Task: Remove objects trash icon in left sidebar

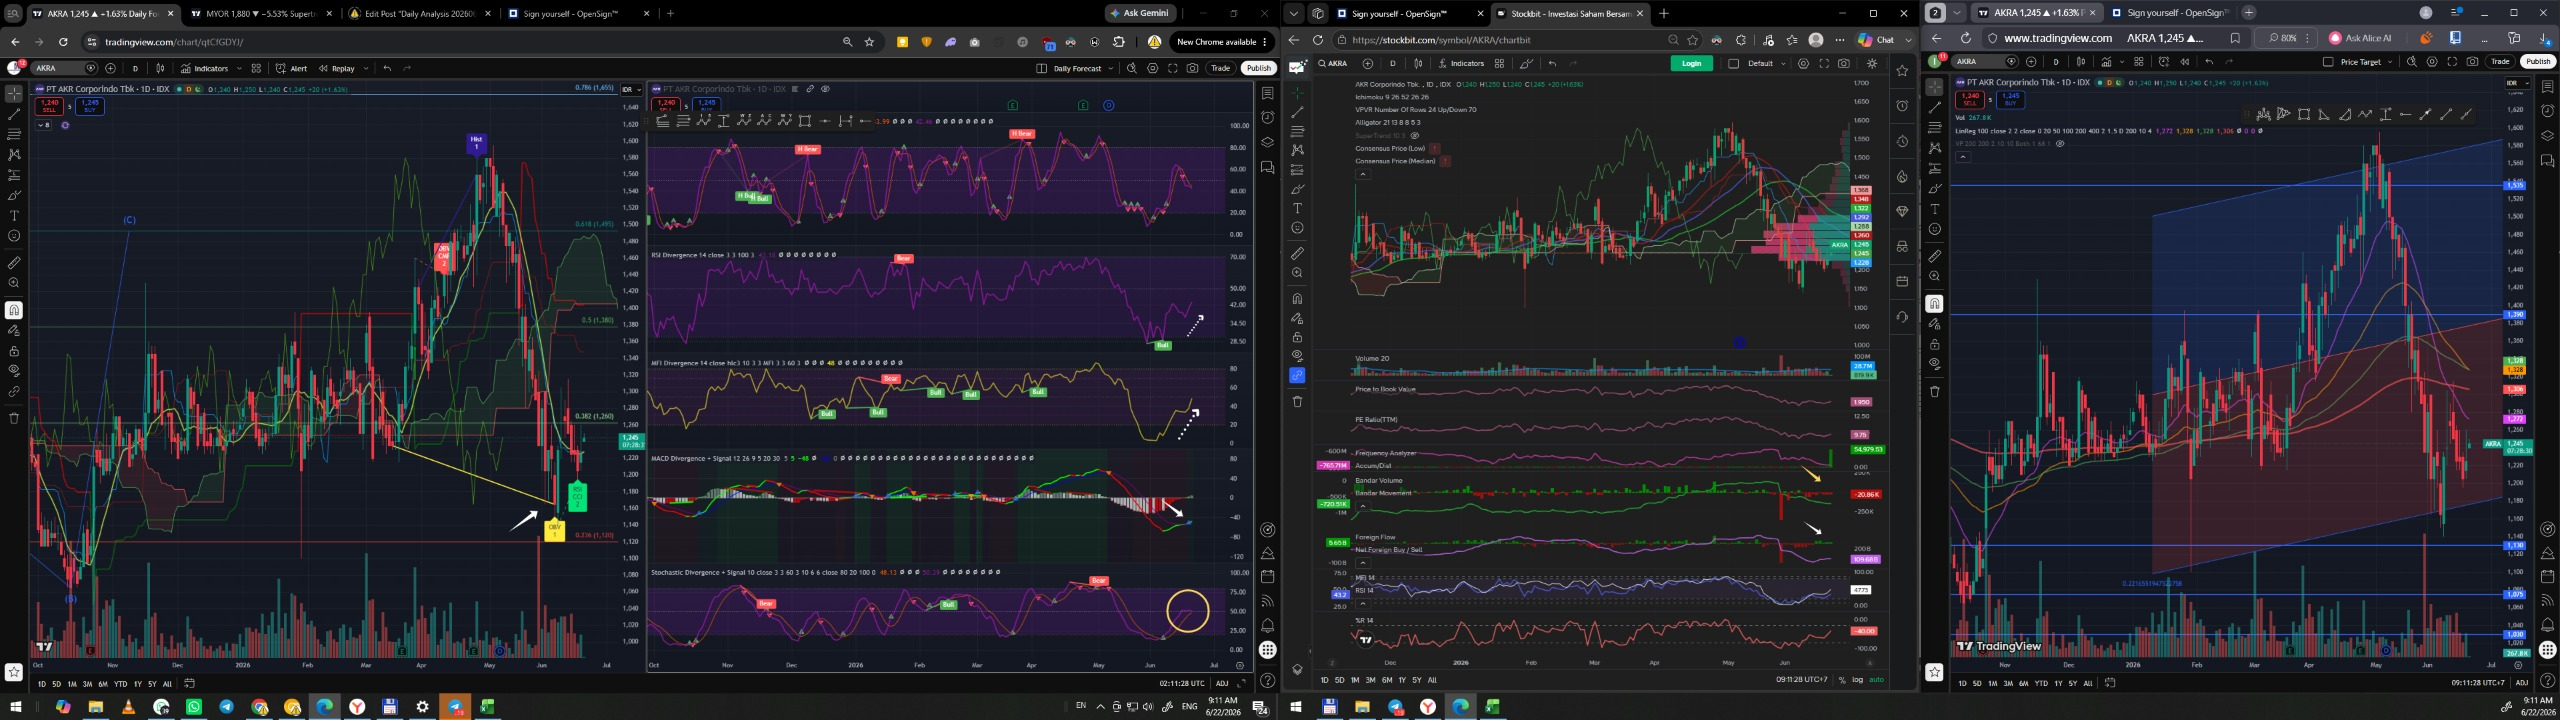Action: pos(14,418)
